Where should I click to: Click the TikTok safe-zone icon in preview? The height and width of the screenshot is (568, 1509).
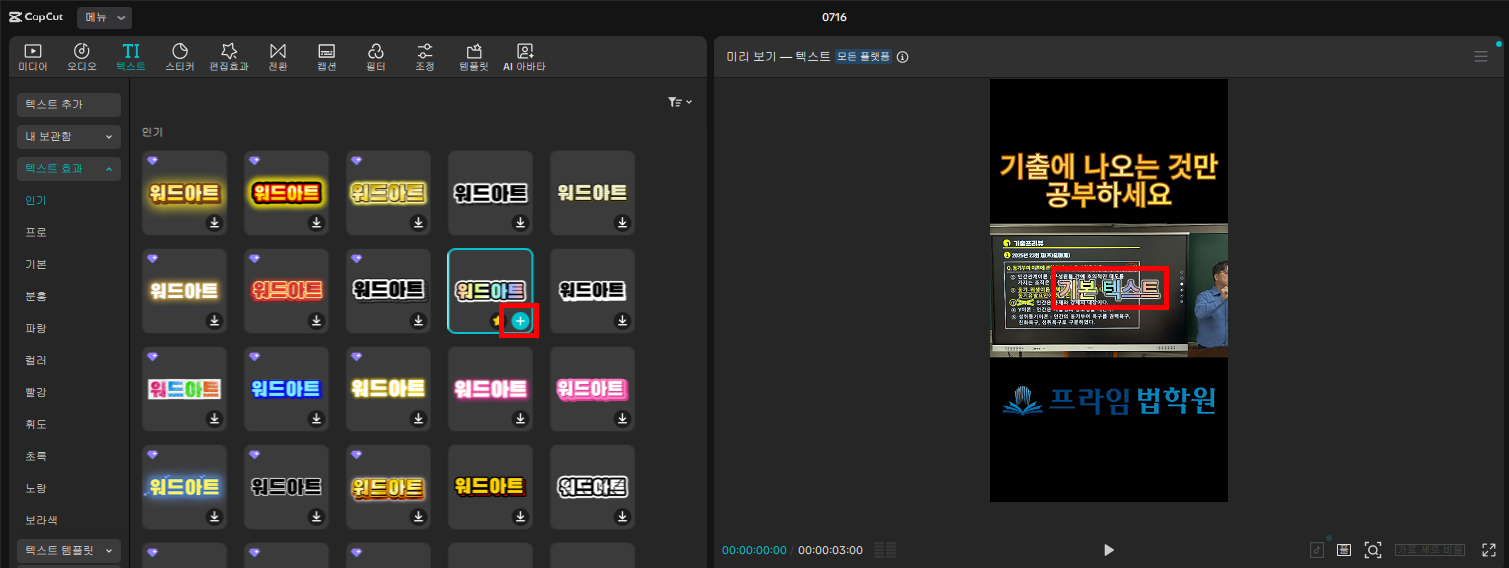pos(1317,550)
